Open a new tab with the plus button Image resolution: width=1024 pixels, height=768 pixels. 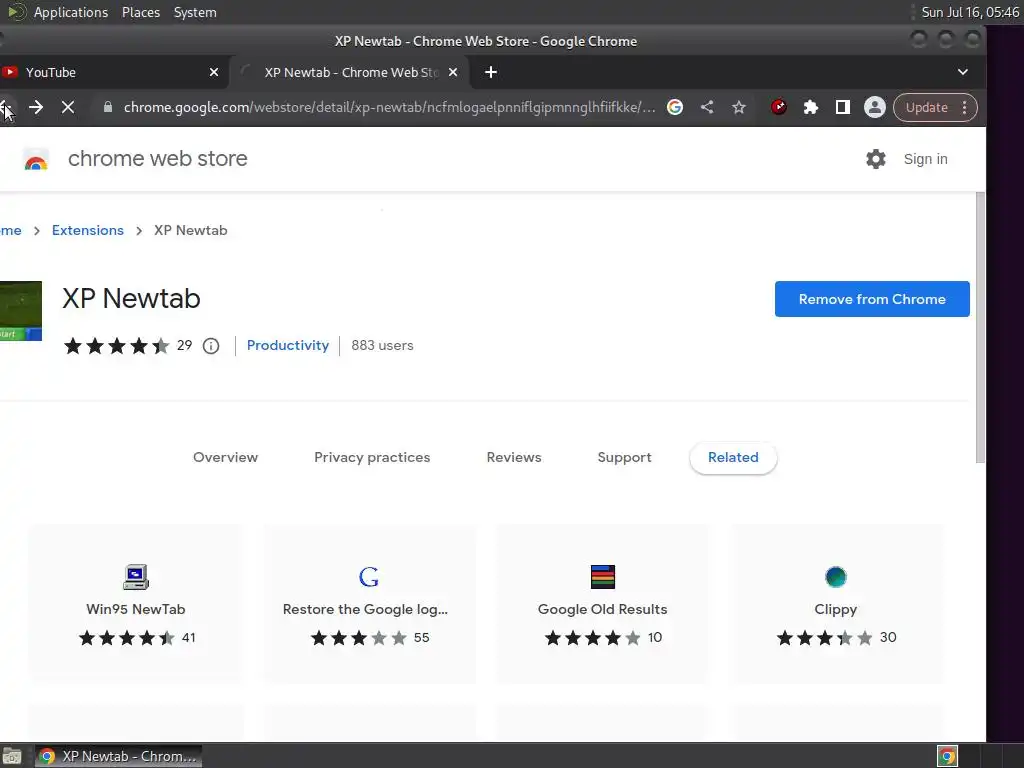pos(491,72)
